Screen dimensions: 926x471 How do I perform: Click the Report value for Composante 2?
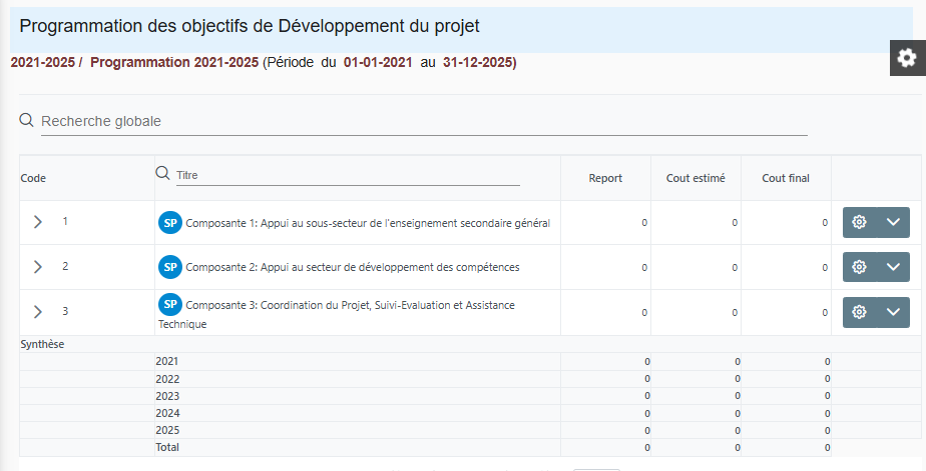click(x=644, y=268)
